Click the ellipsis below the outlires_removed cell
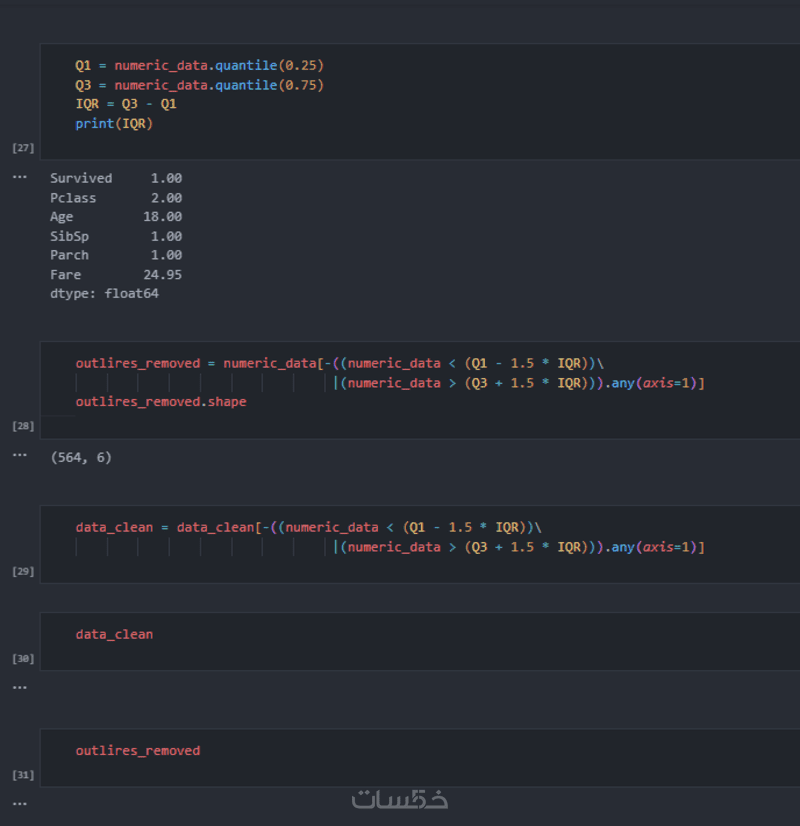The image size is (800, 826). coord(20,803)
